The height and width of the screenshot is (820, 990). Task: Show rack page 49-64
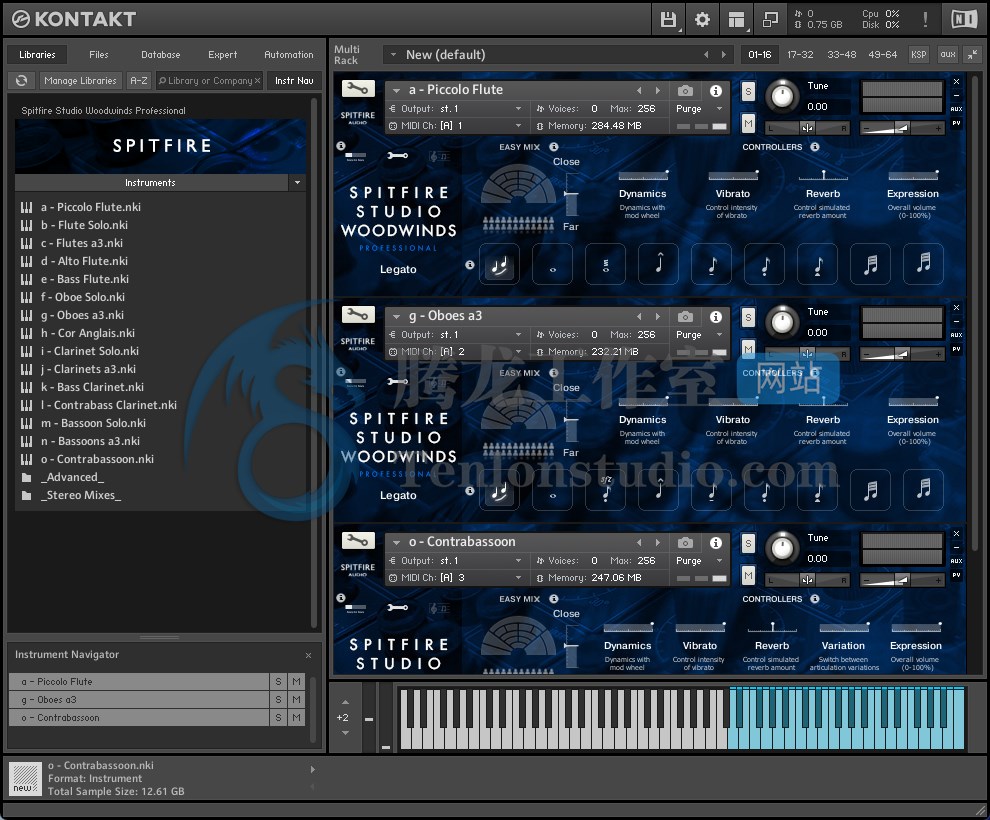pyautogui.click(x=882, y=55)
